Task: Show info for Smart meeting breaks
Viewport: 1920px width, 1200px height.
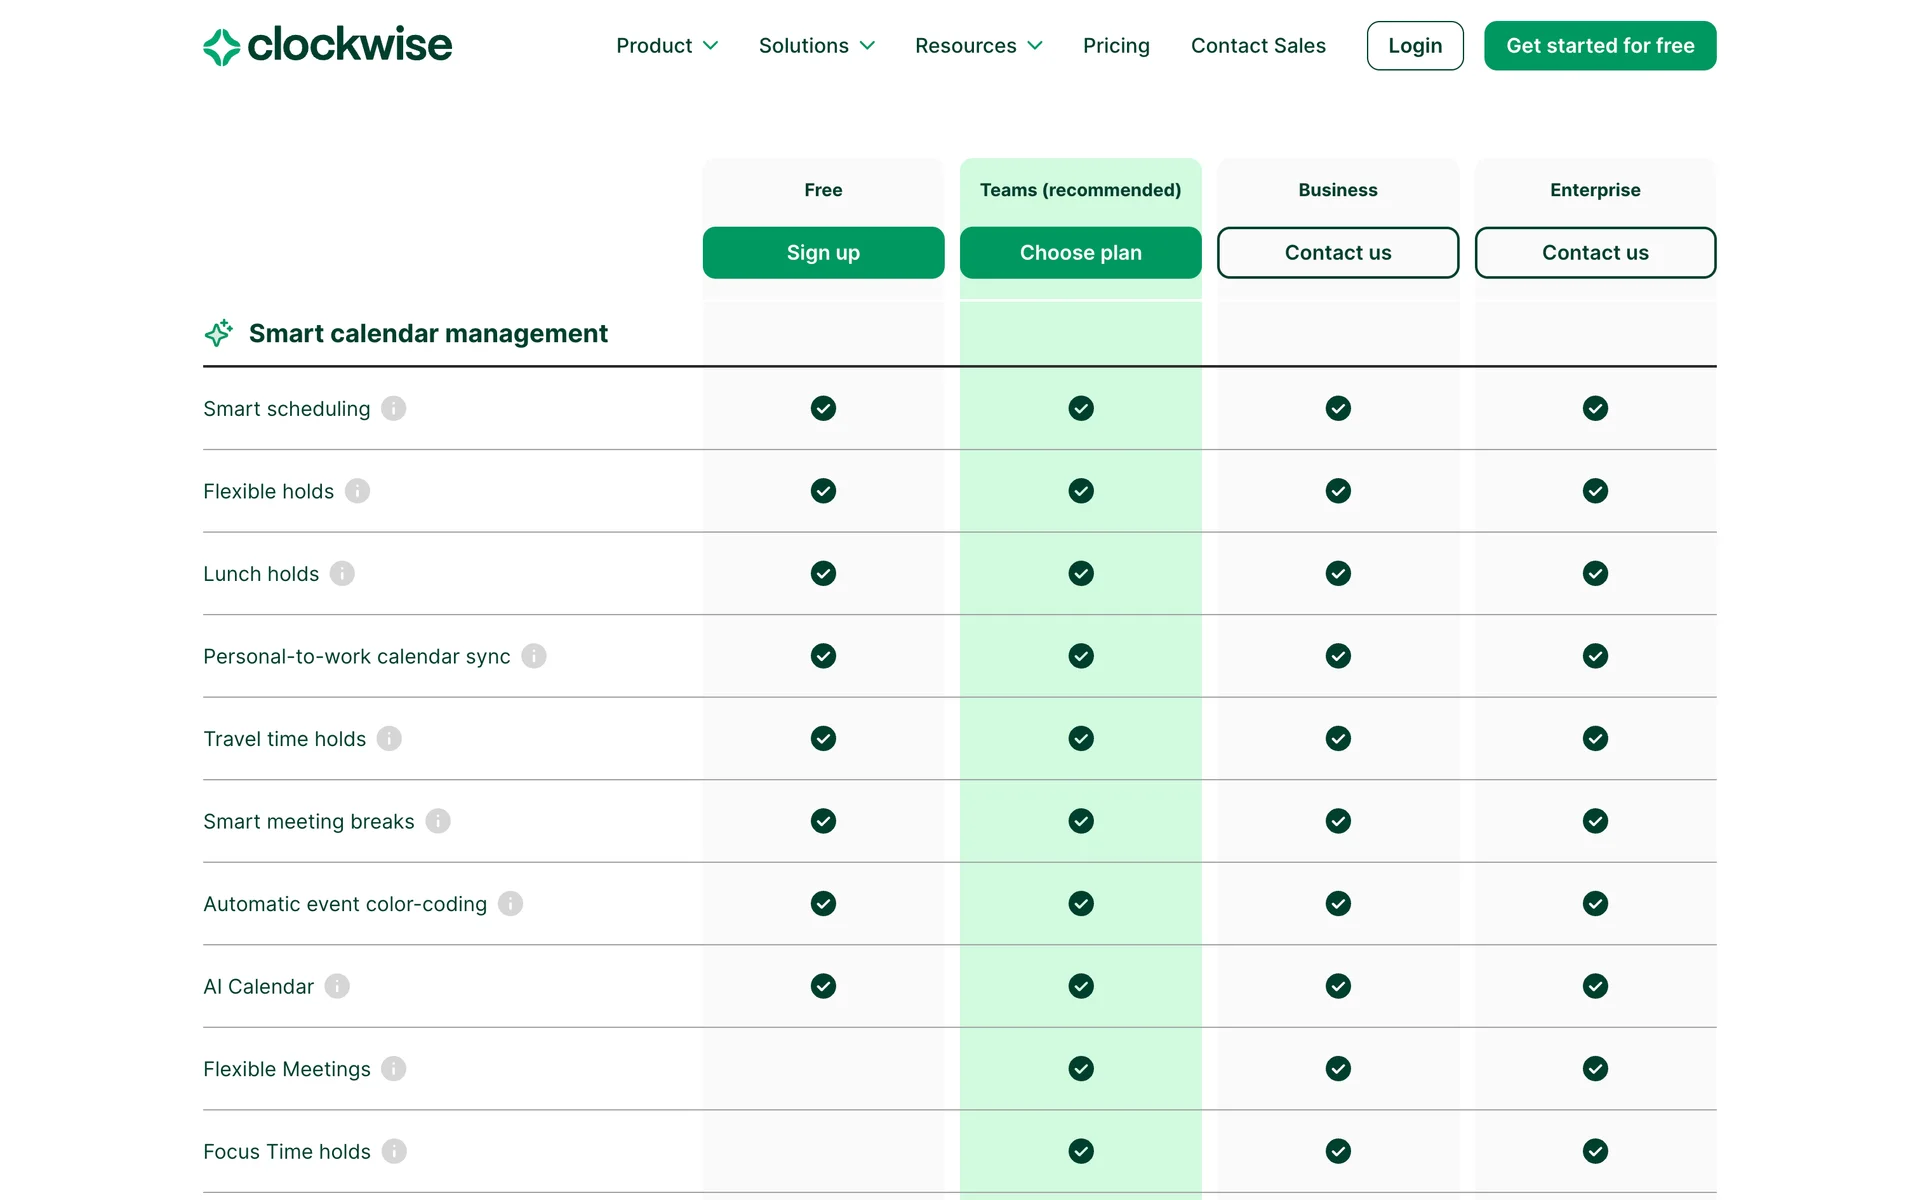Action: click(438, 821)
